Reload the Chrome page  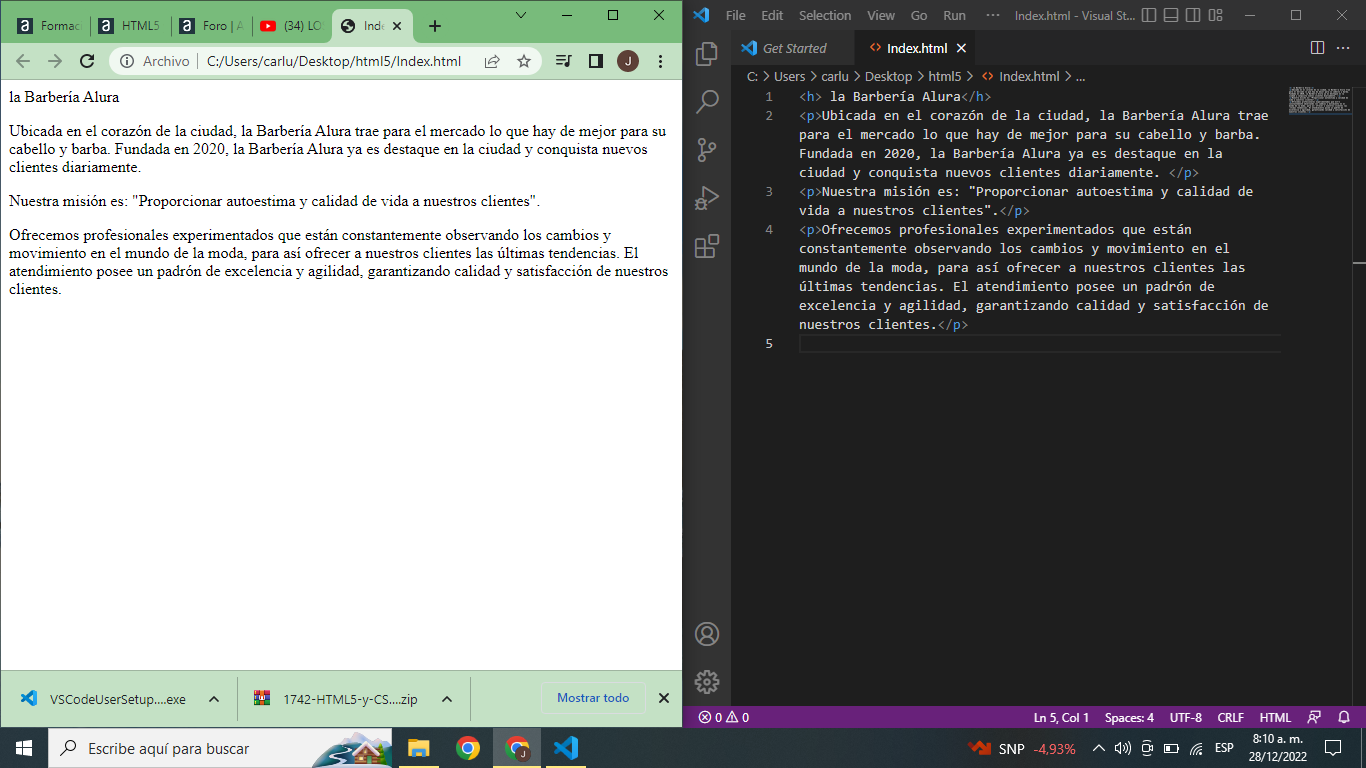(x=87, y=61)
